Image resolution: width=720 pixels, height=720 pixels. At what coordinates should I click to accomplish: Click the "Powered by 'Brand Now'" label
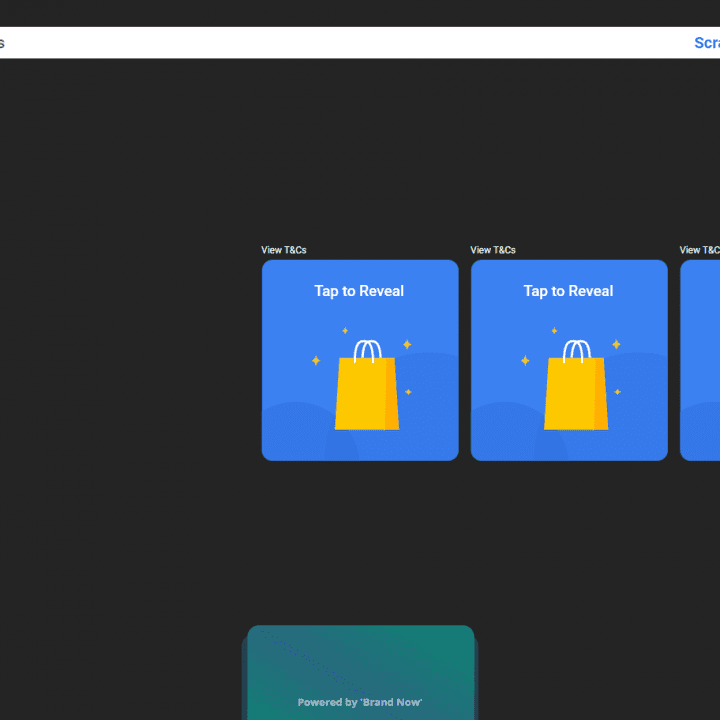pos(360,702)
